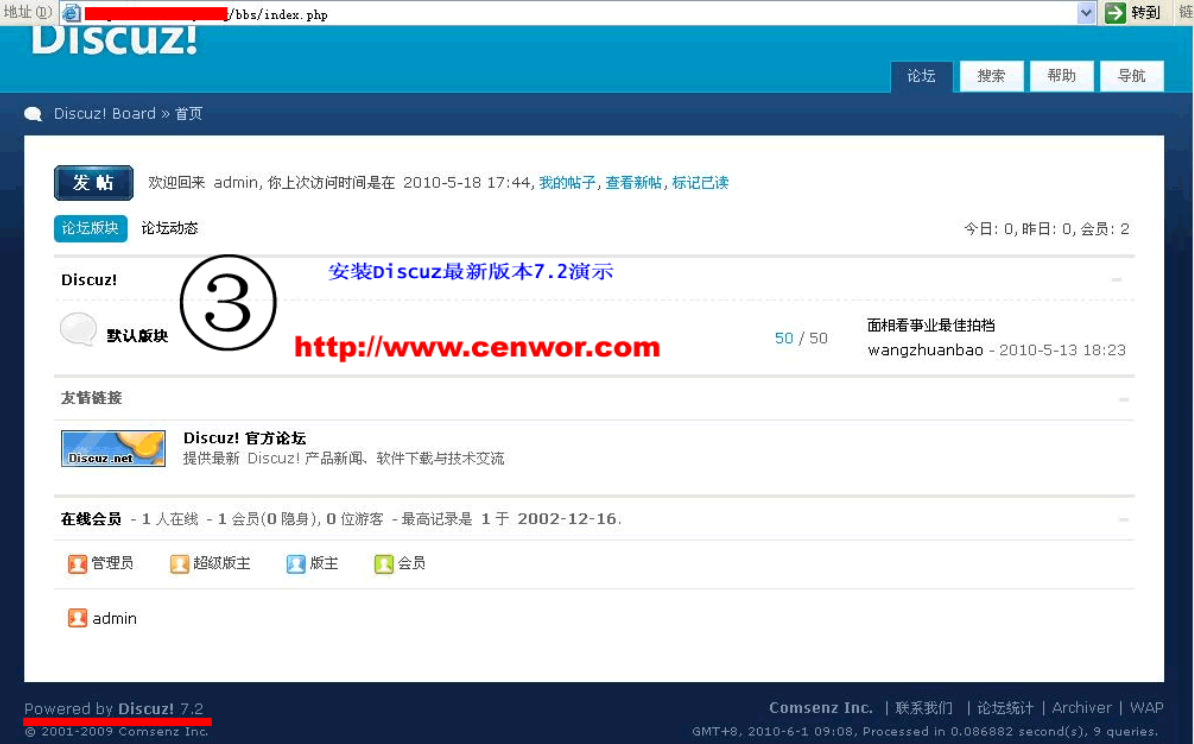Open the 我的帖子 link
1194x744 pixels.
(x=567, y=183)
